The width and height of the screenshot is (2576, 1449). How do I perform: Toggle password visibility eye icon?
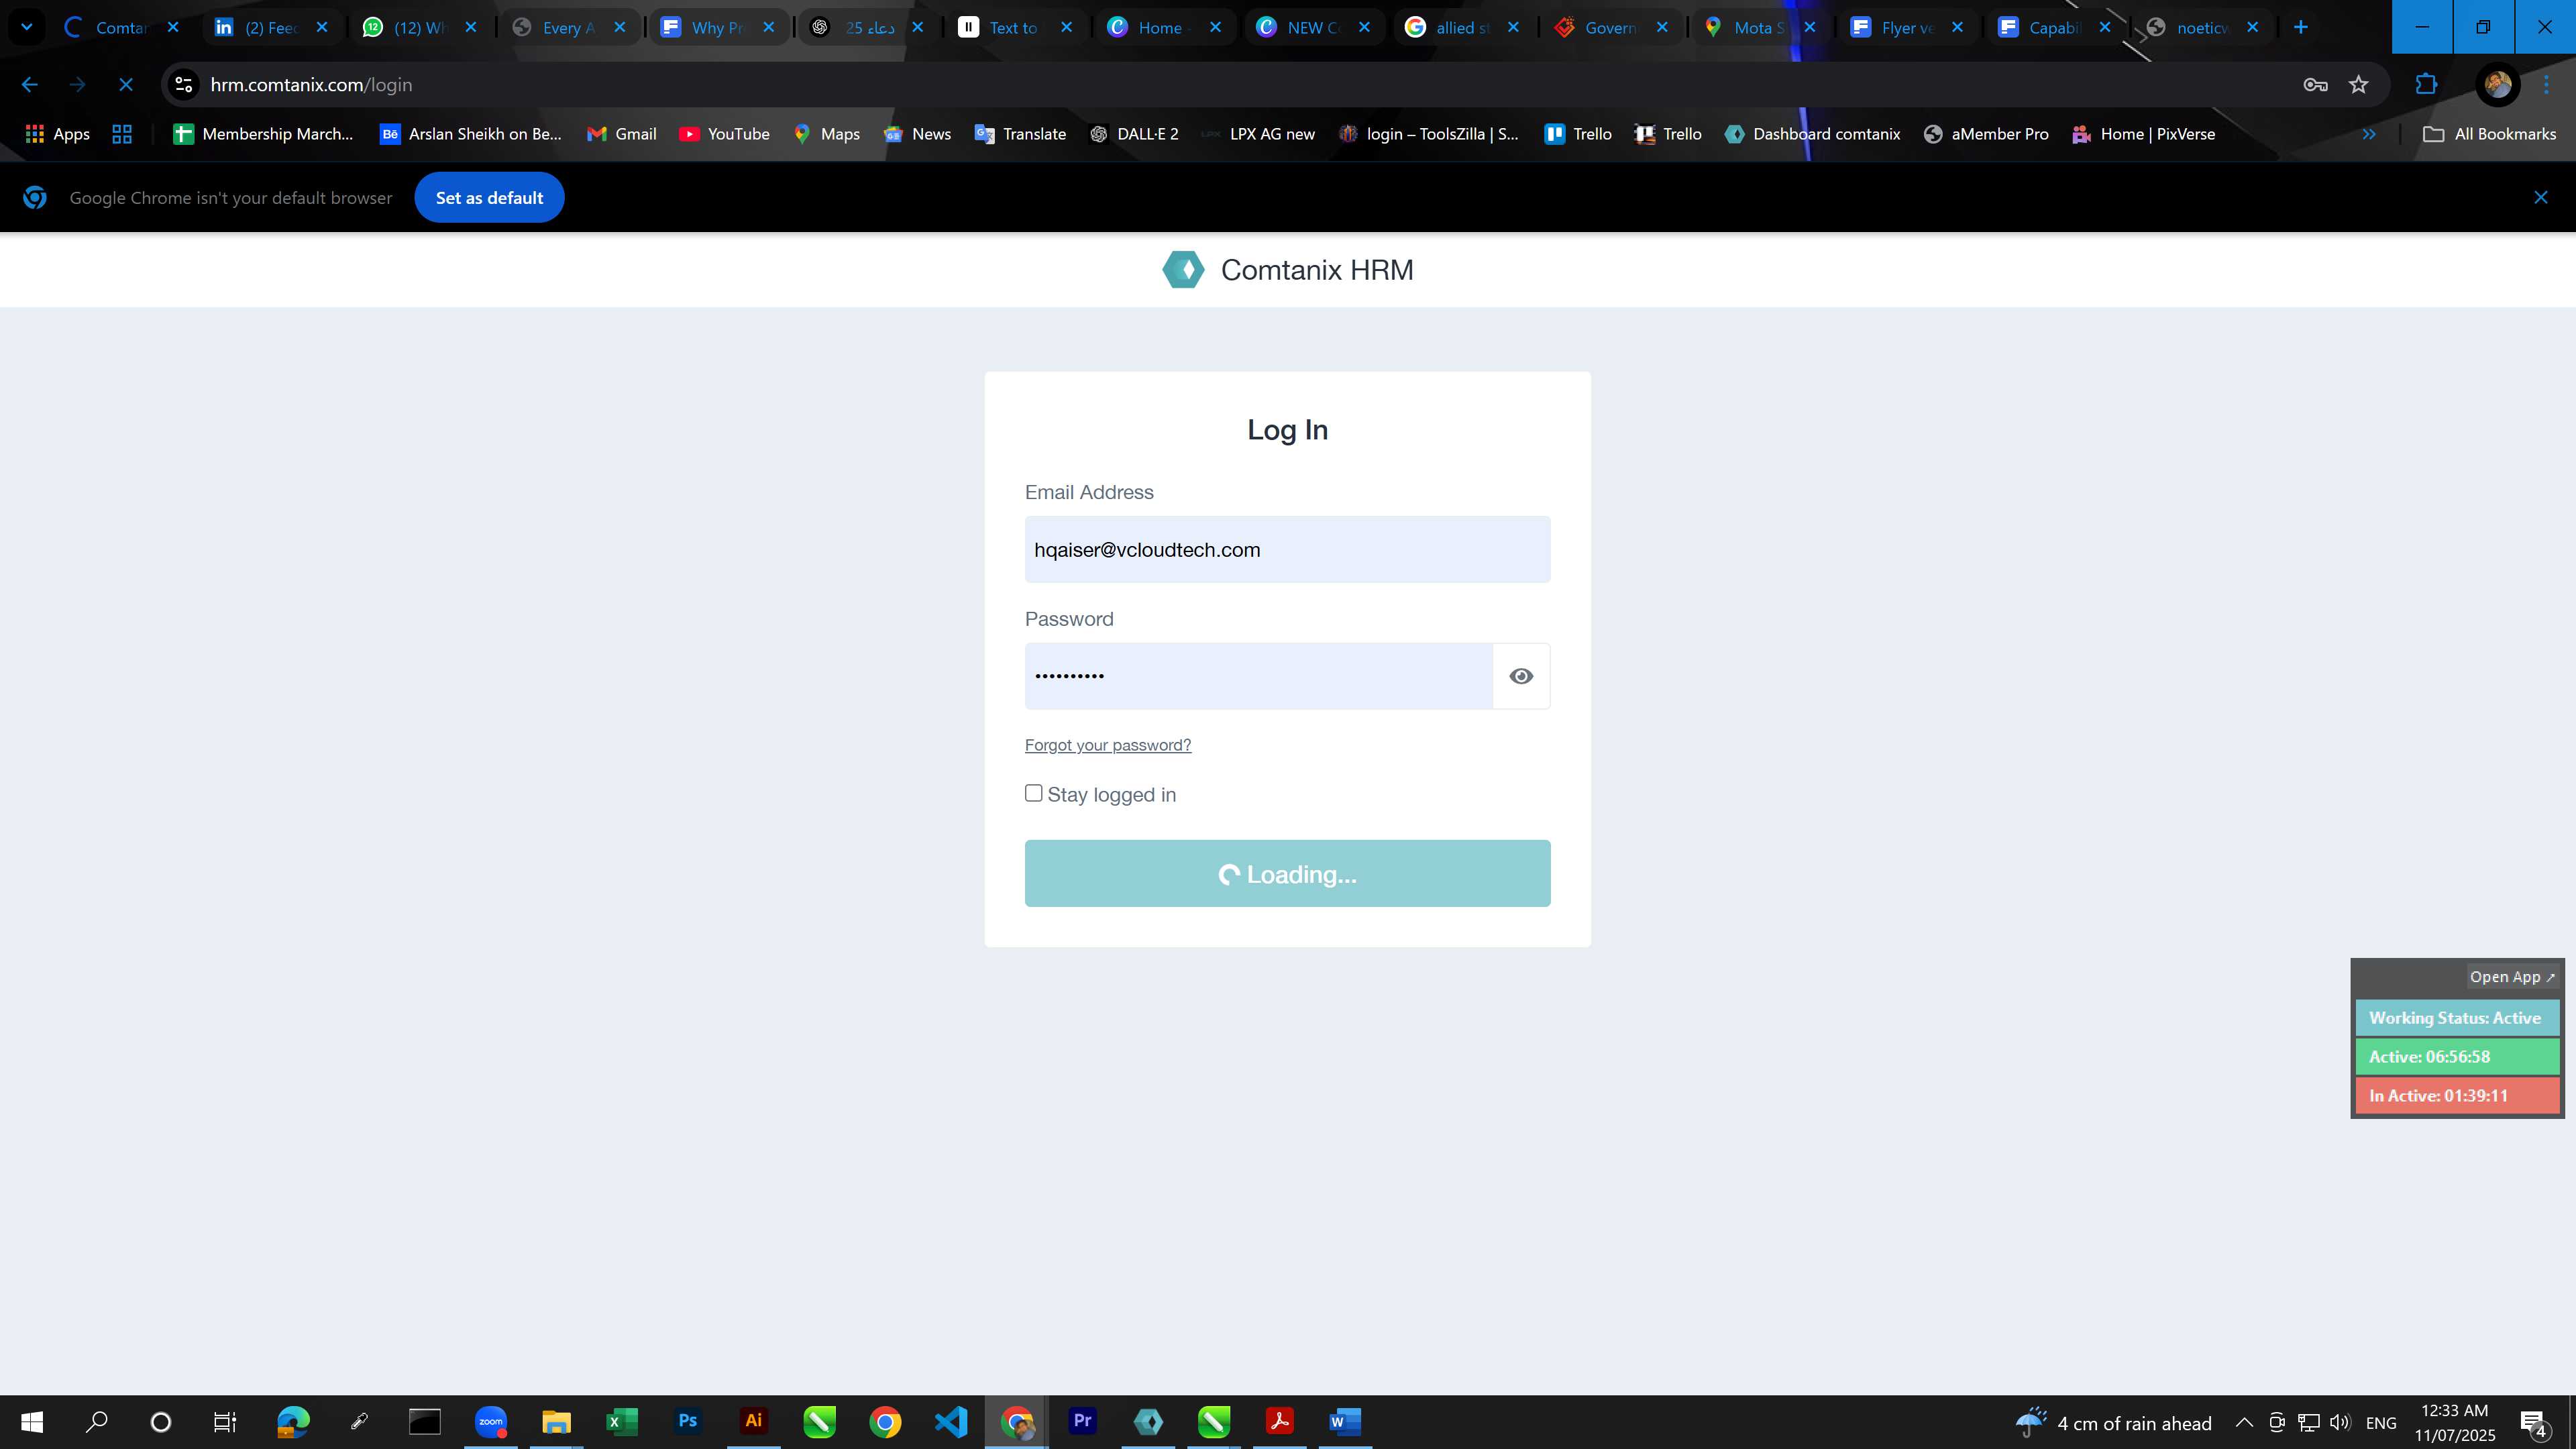(1521, 676)
